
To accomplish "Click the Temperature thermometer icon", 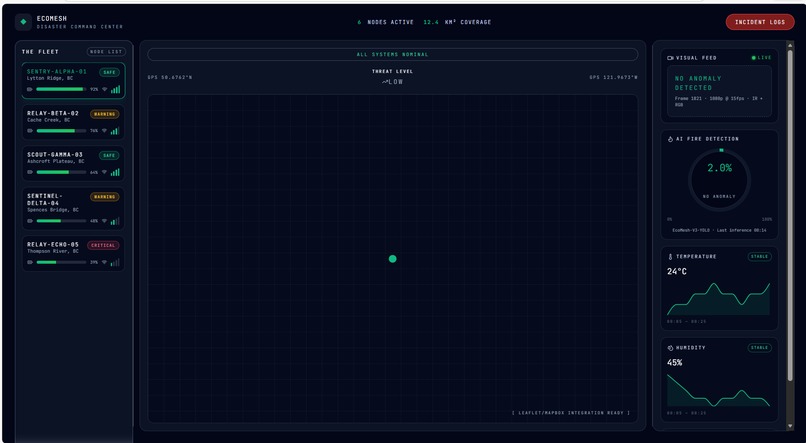I will (670, 256).
